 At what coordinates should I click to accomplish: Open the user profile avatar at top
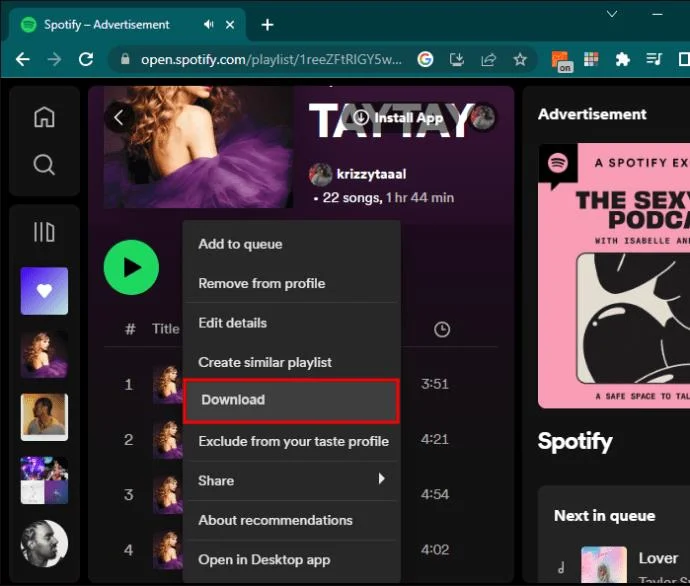[483, 117]
